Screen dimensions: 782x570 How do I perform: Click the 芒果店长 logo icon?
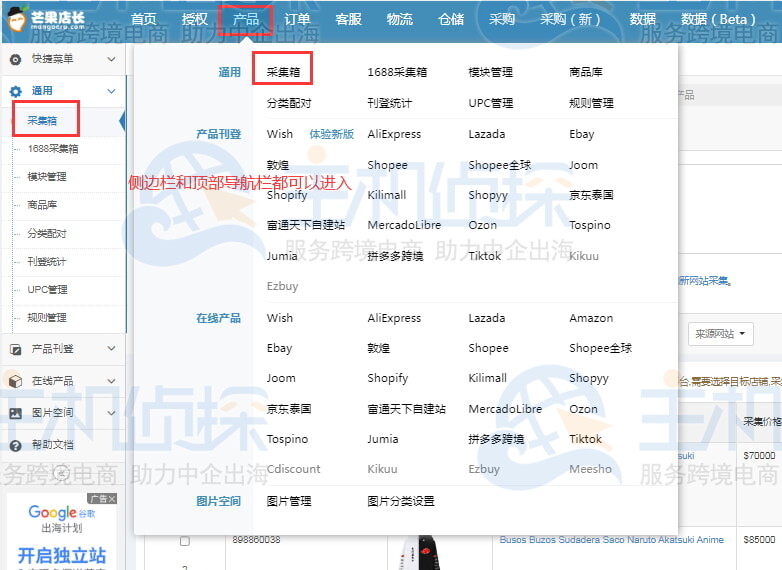(x=17, y=19)
